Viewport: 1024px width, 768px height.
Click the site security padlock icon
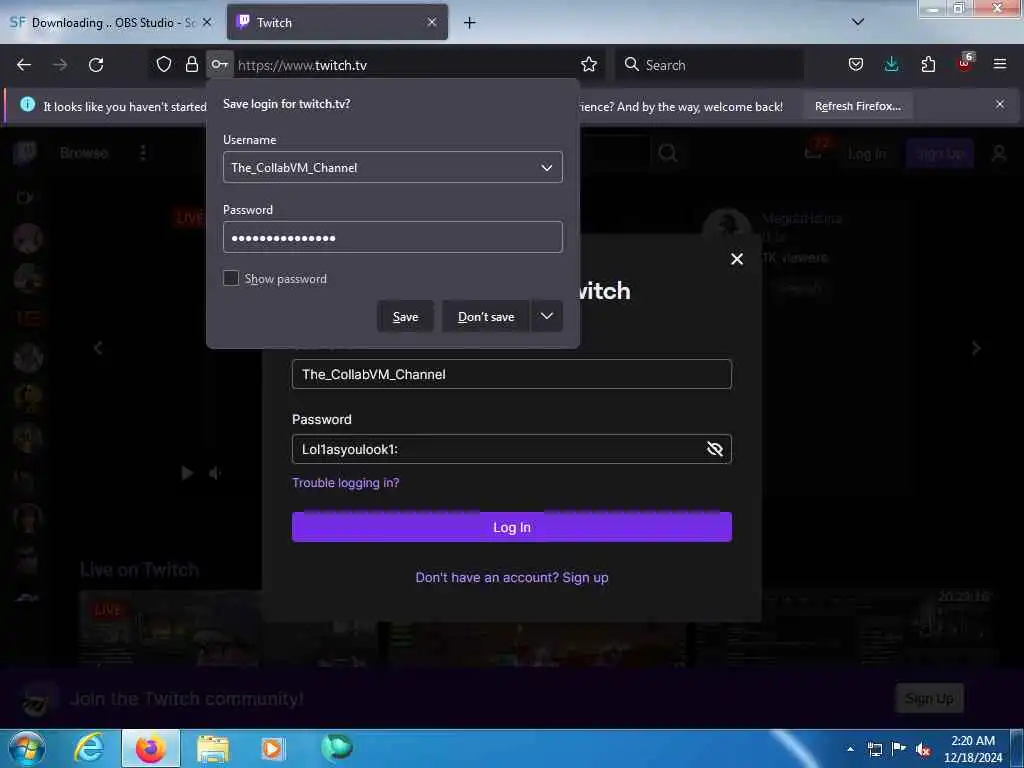191,65
